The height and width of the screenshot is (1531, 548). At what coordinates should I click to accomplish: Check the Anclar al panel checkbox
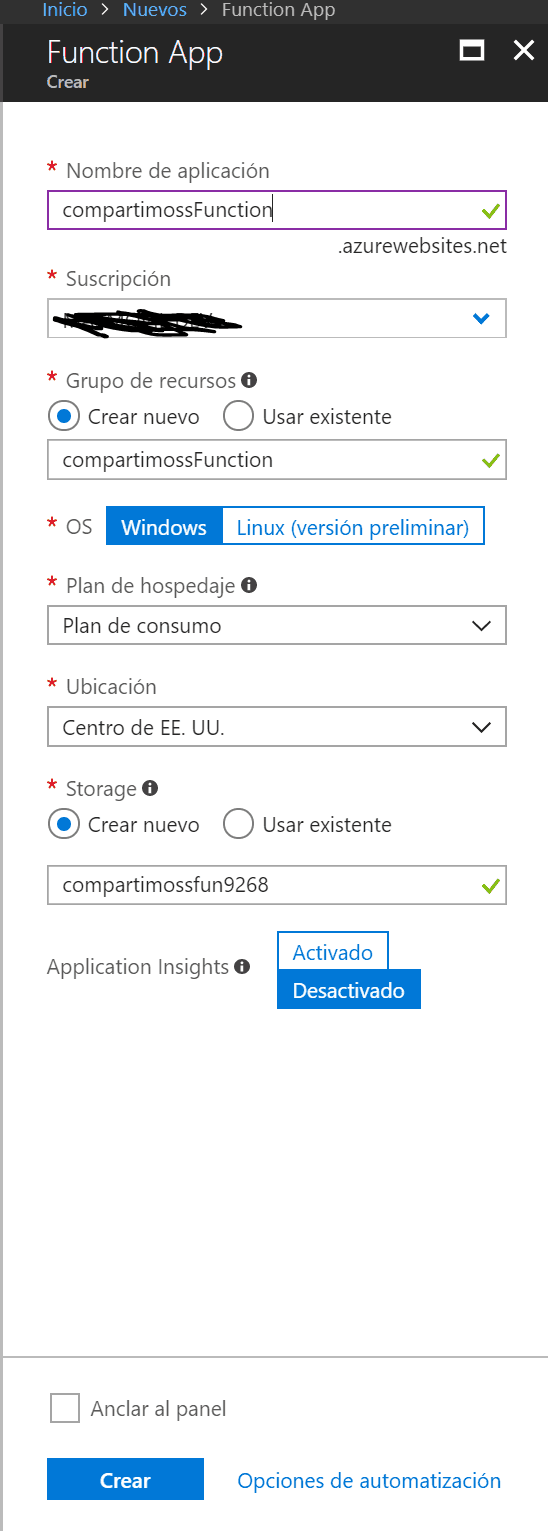[65, 1409]
